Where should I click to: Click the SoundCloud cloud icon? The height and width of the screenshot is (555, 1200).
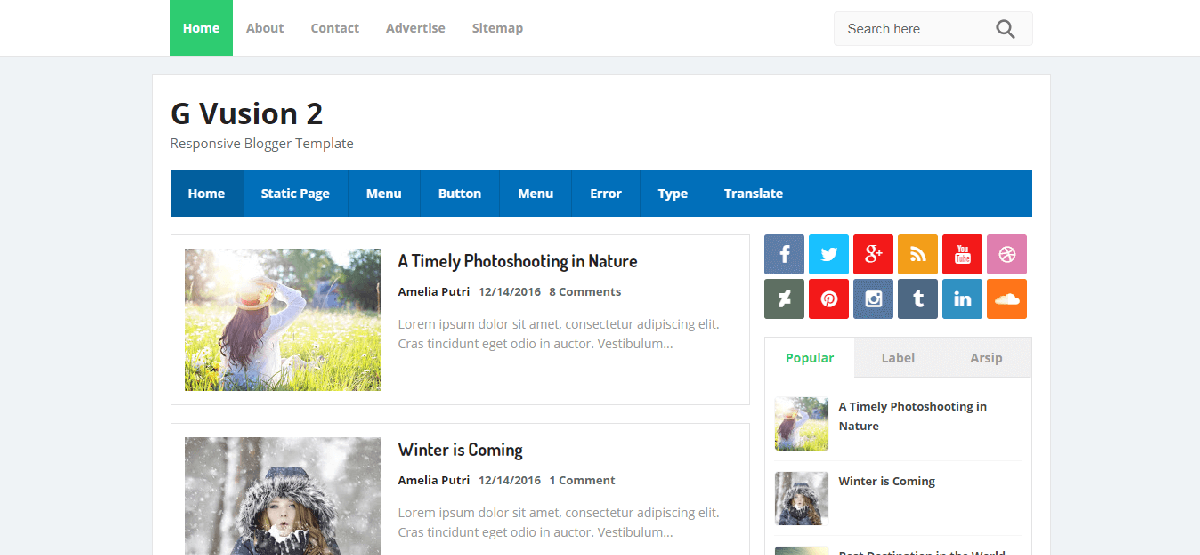pyautogui.click(x=1007, y=299)
